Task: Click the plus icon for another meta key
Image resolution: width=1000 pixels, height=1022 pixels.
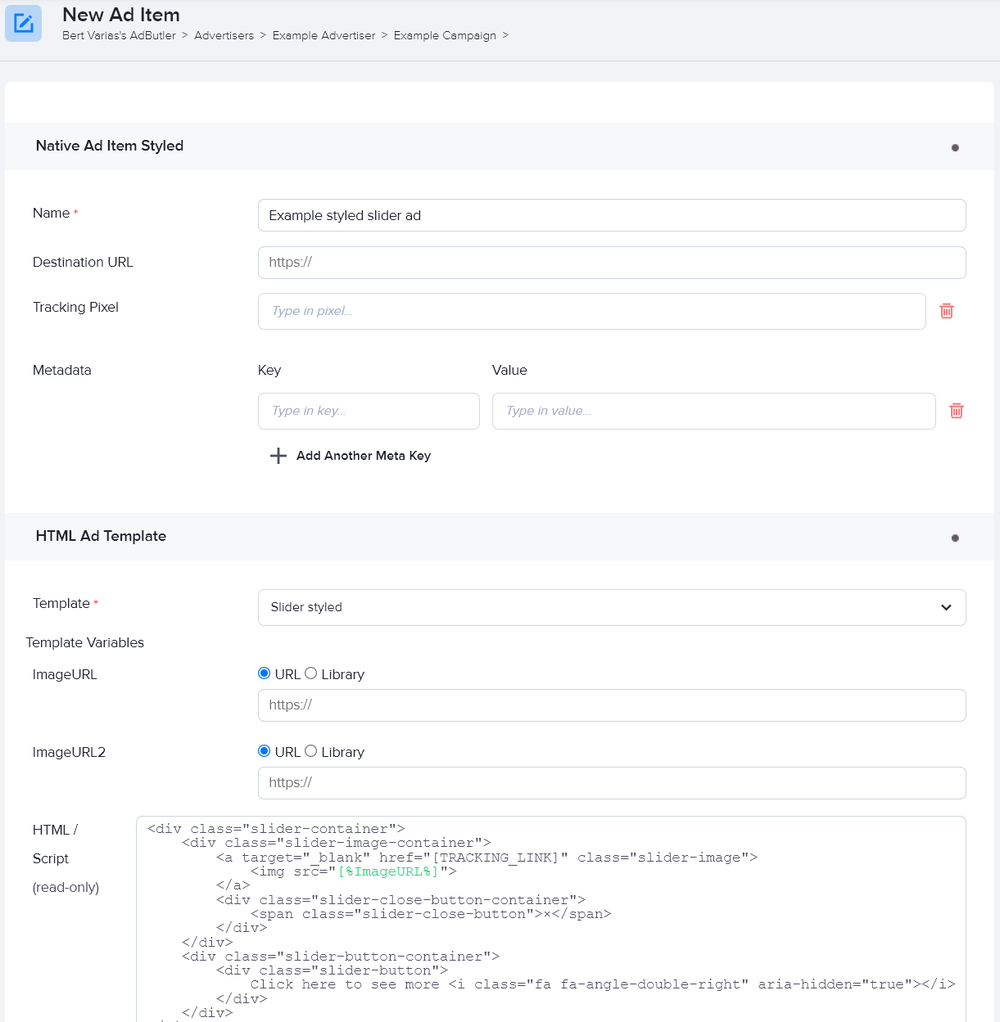Action: tap(278, 456)
